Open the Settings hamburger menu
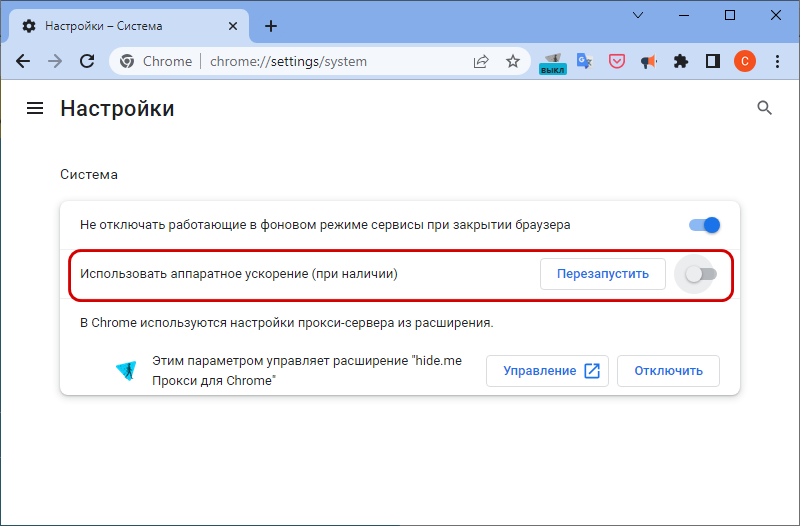800x526 pixels. coord(35,108)
